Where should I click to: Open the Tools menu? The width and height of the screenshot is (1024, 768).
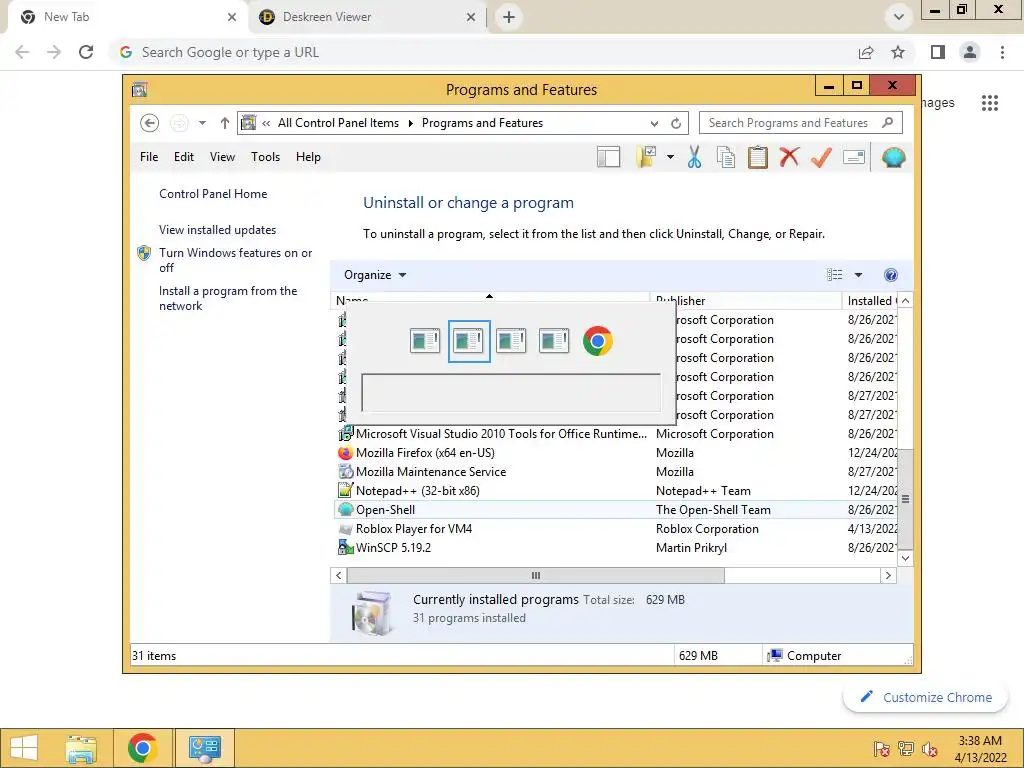pos(265,157)
